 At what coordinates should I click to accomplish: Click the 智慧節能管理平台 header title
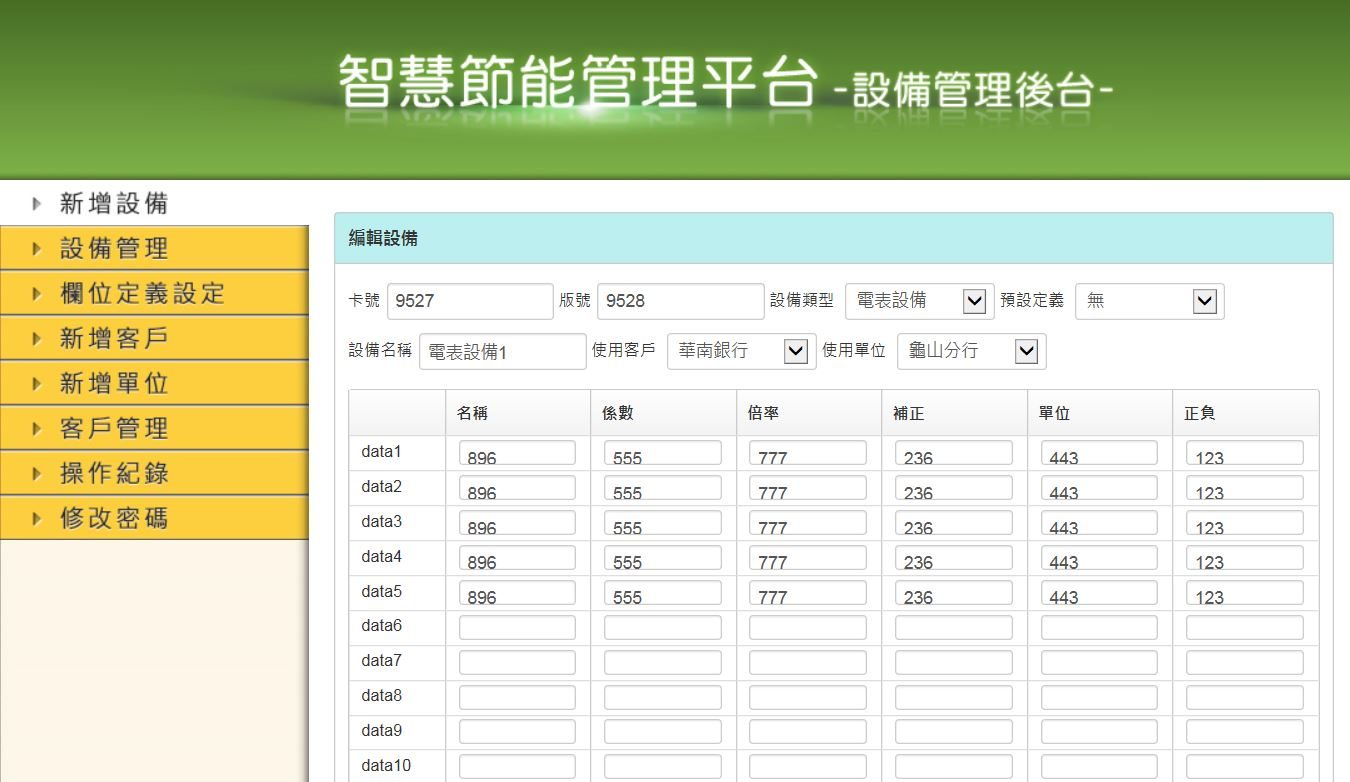click(578, 83)
